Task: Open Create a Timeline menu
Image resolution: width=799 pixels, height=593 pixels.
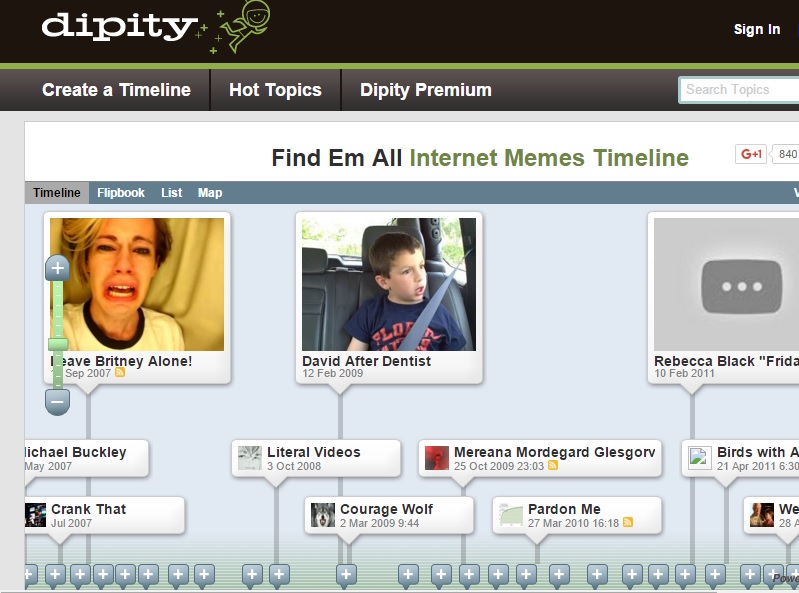Action: 116,90
